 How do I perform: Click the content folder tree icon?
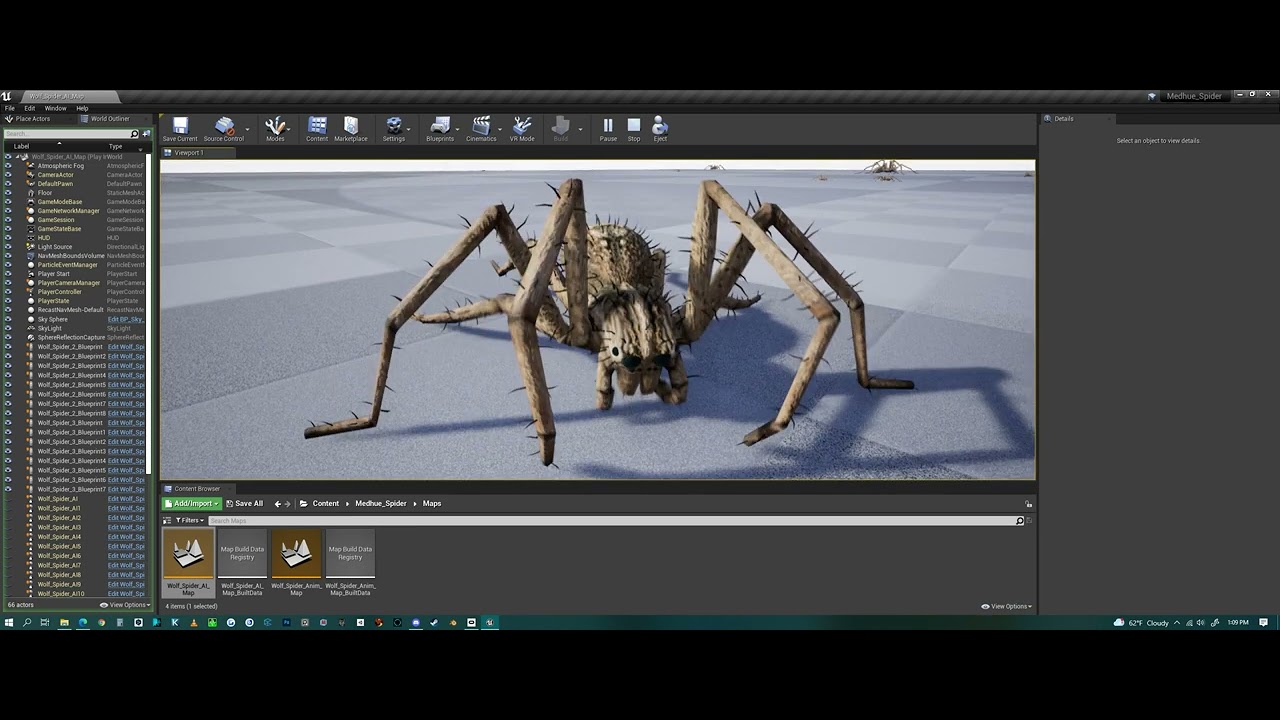tap(303, 504)
